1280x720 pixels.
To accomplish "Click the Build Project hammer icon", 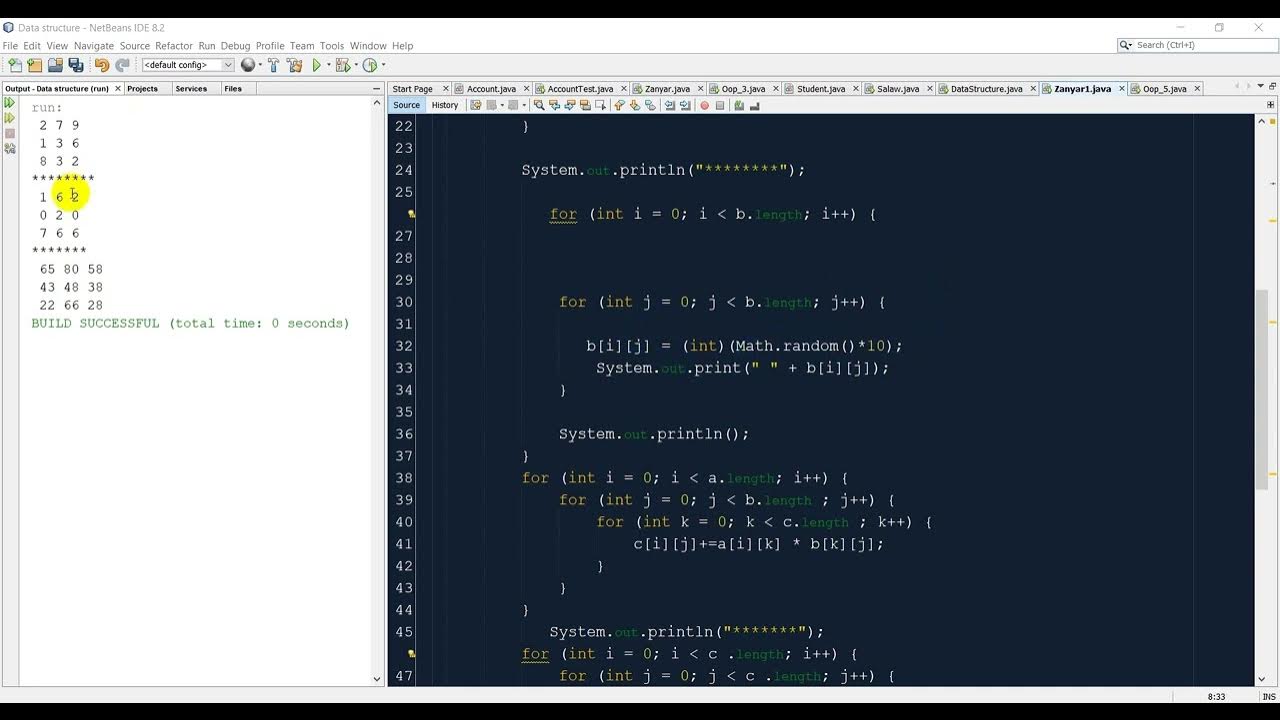I will (273, 65).
